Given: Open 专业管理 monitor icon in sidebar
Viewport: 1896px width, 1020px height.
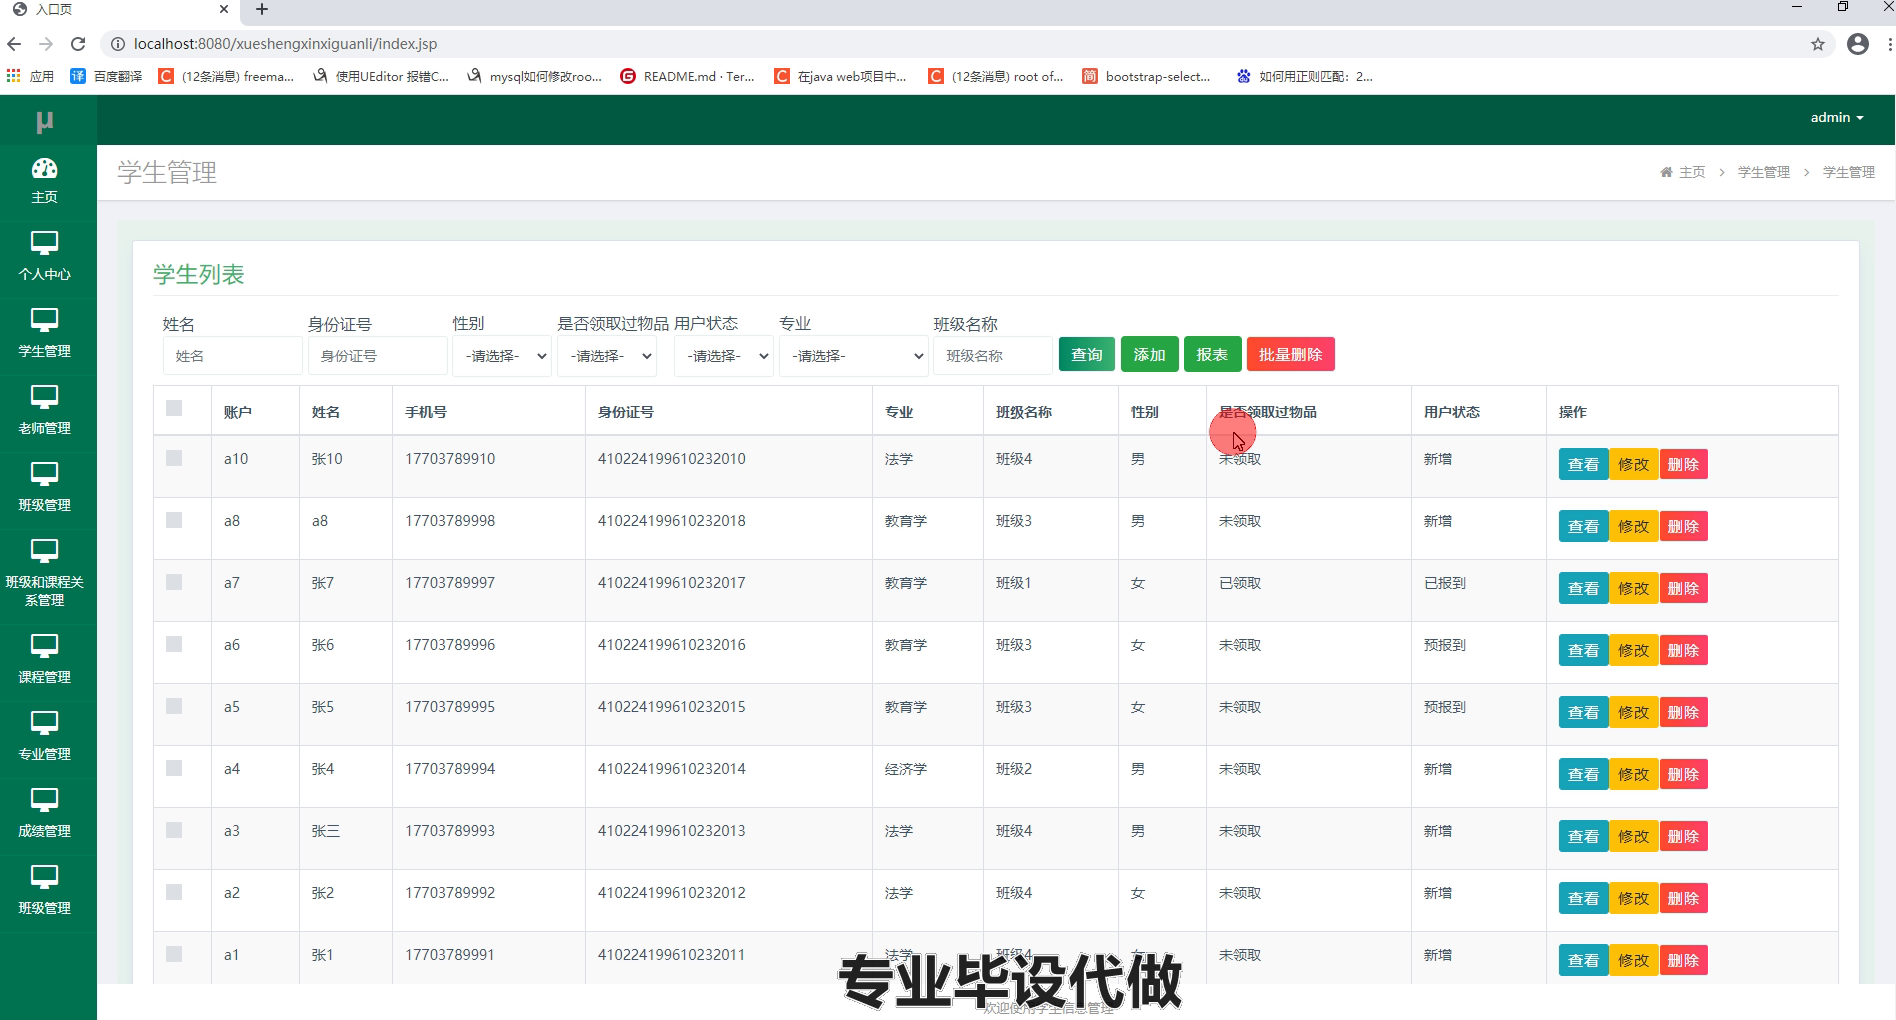Looking at the screenshot, I should click(x=45, y=723).
